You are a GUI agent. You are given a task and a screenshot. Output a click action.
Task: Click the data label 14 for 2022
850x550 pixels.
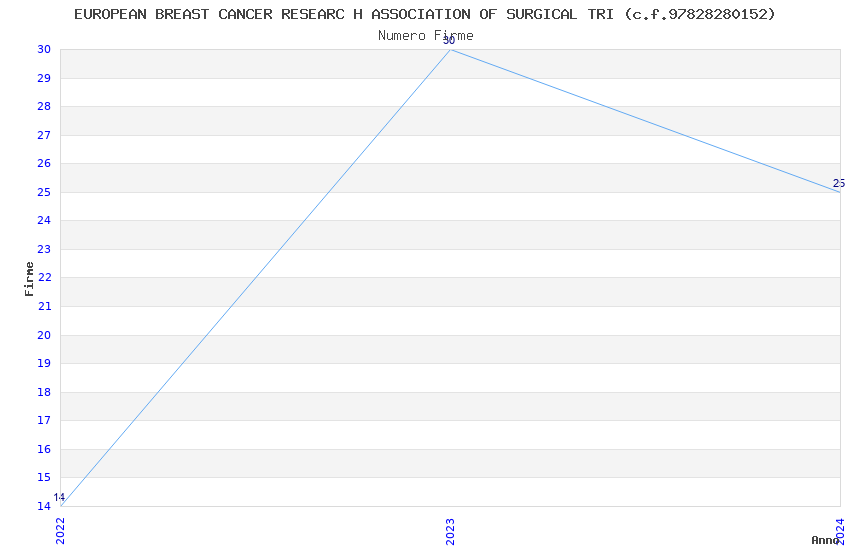tap(59, 497)
